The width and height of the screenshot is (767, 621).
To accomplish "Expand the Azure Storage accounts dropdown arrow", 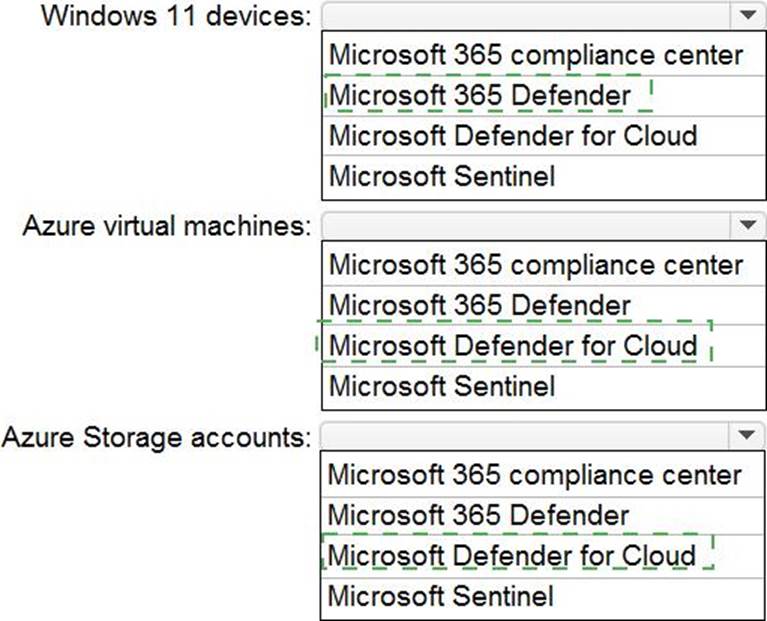I will pos(746,436).
